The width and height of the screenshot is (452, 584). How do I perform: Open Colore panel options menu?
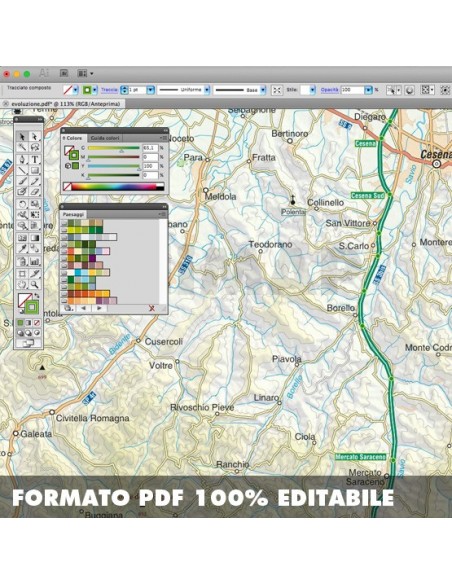[x=163, y=138]
